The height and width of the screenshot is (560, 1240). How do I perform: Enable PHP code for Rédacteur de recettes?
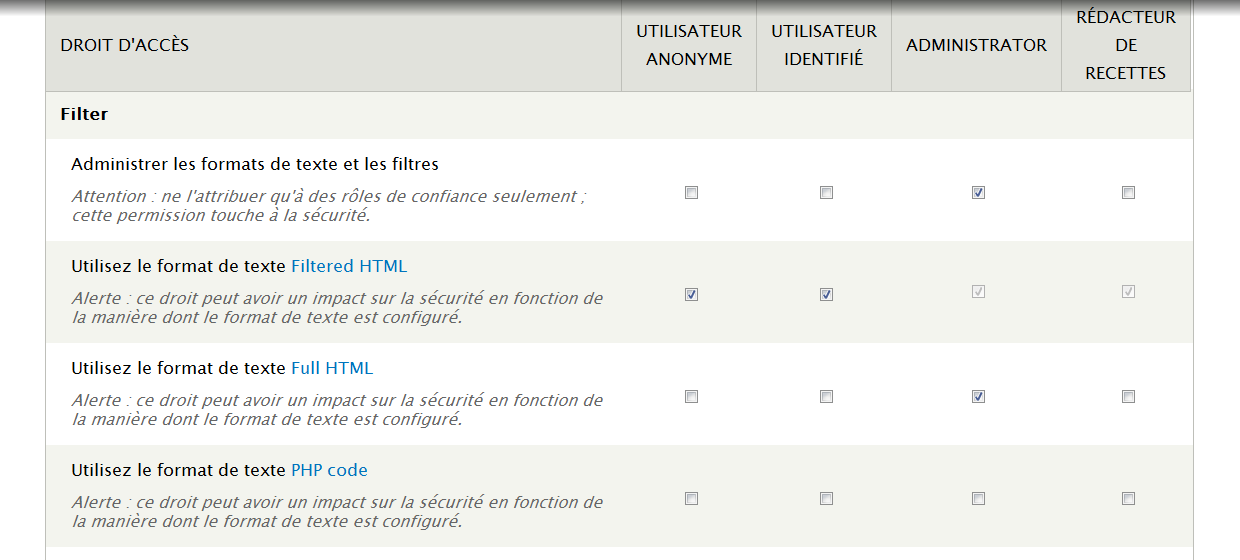(x=1128, y=499)
